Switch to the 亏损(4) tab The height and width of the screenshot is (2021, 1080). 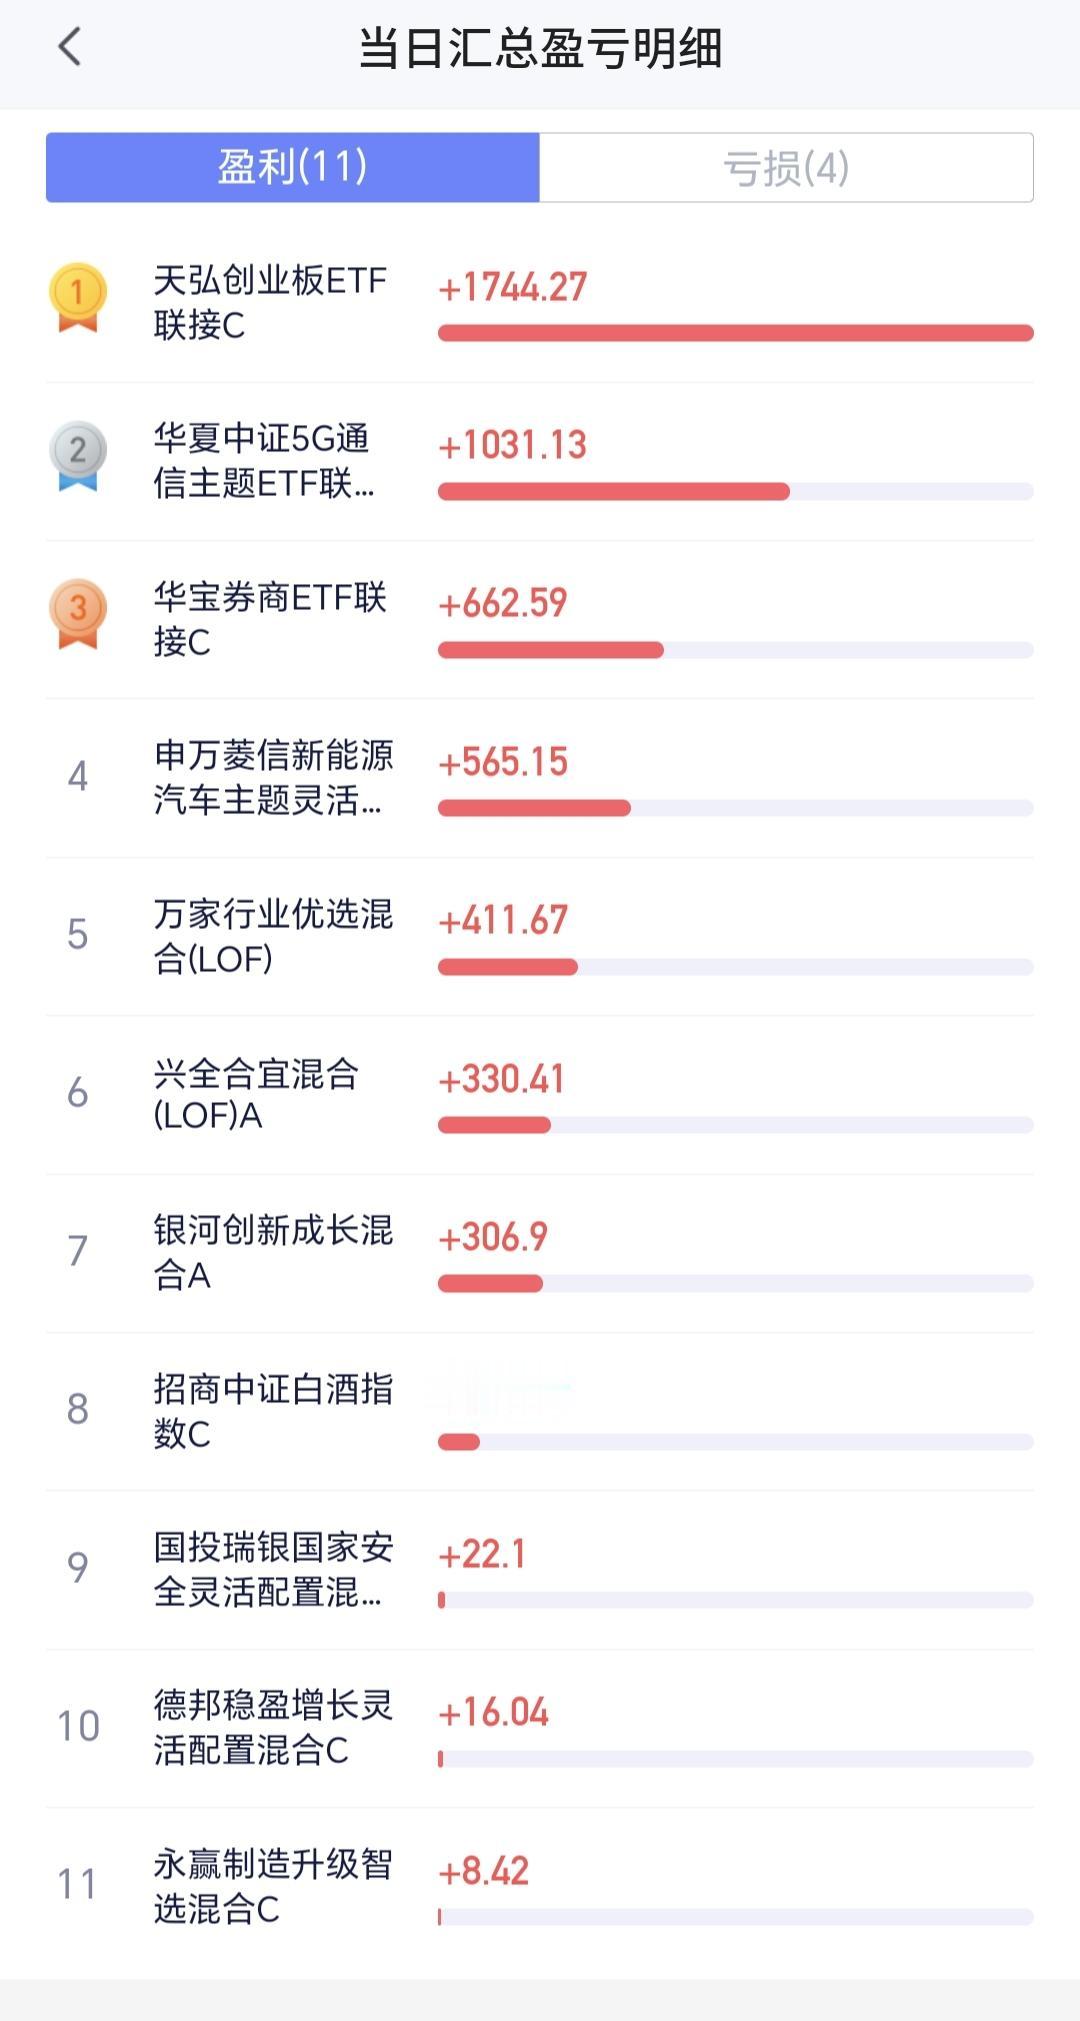(786, 167)
